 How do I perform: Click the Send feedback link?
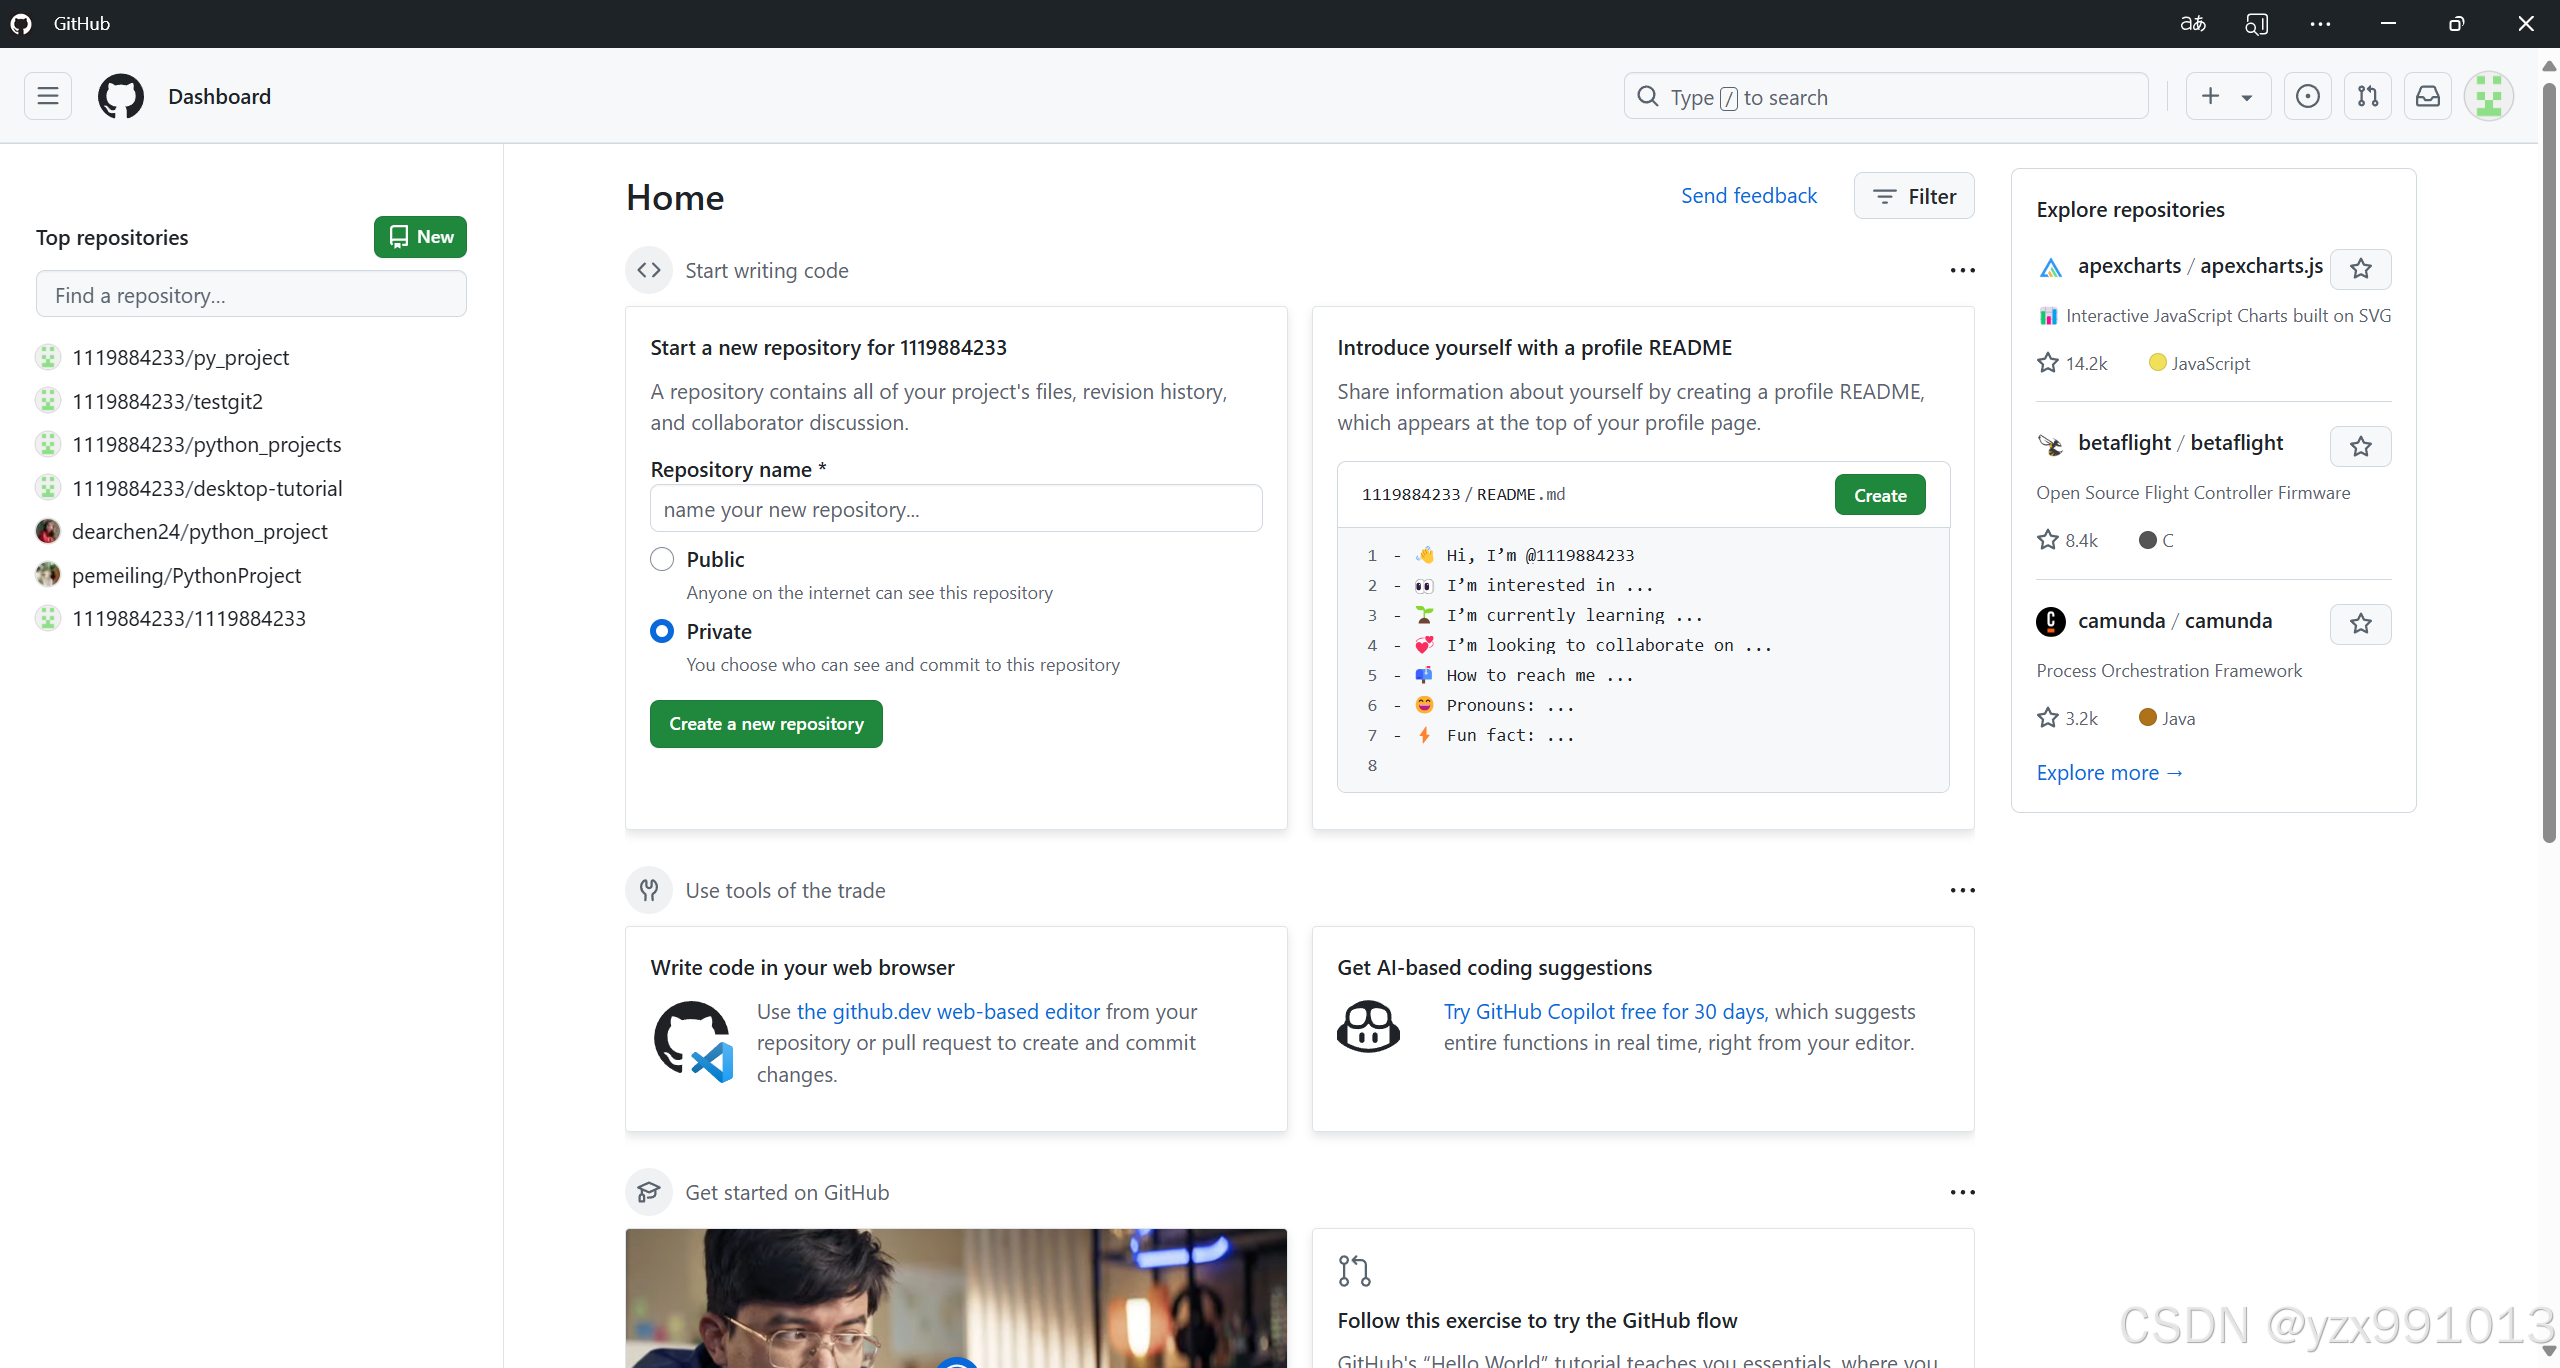(x=1748, y=196)
